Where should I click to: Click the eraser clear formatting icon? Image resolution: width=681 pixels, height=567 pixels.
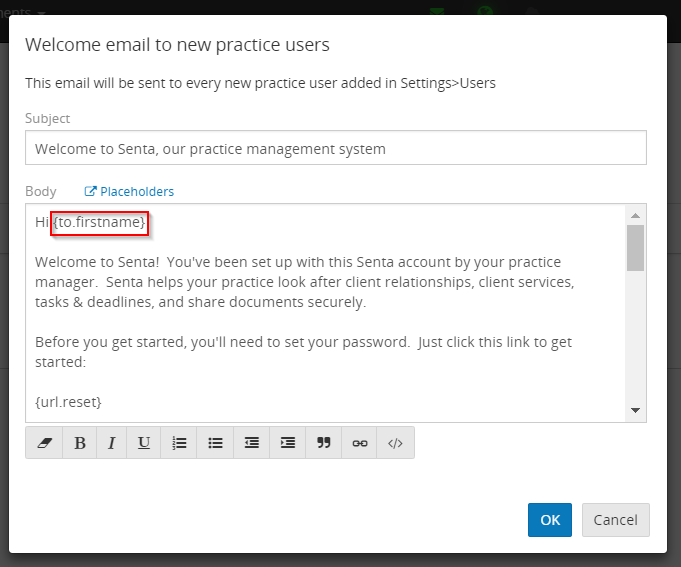tap(44, 443)
